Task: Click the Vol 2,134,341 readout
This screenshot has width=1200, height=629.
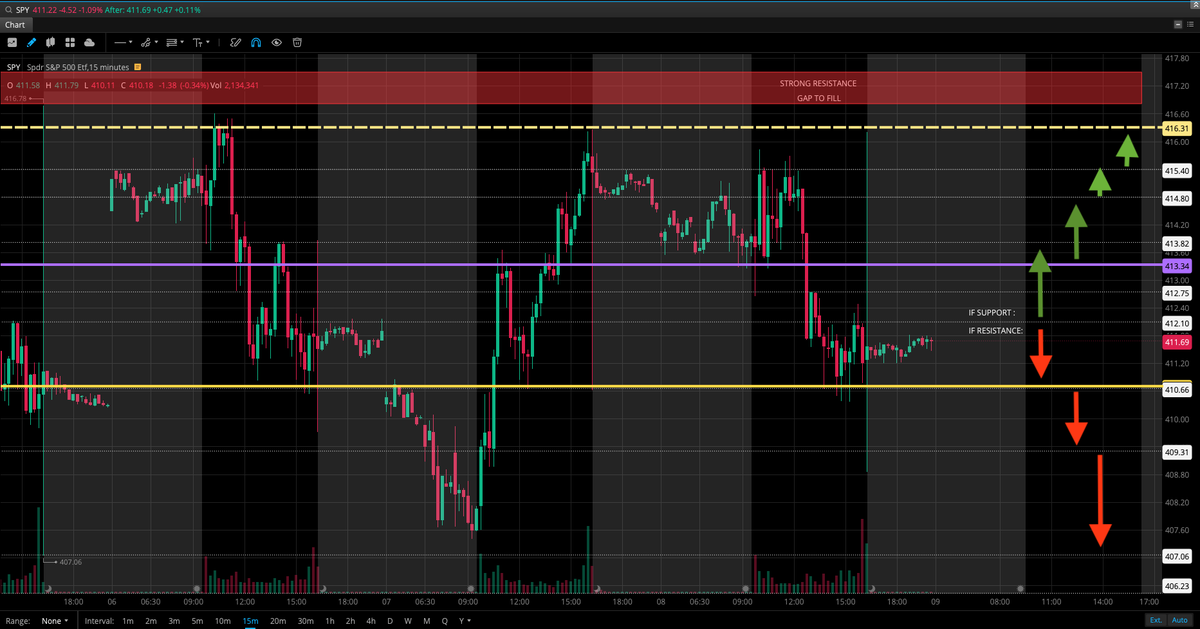Action: (x=235, y=85)
